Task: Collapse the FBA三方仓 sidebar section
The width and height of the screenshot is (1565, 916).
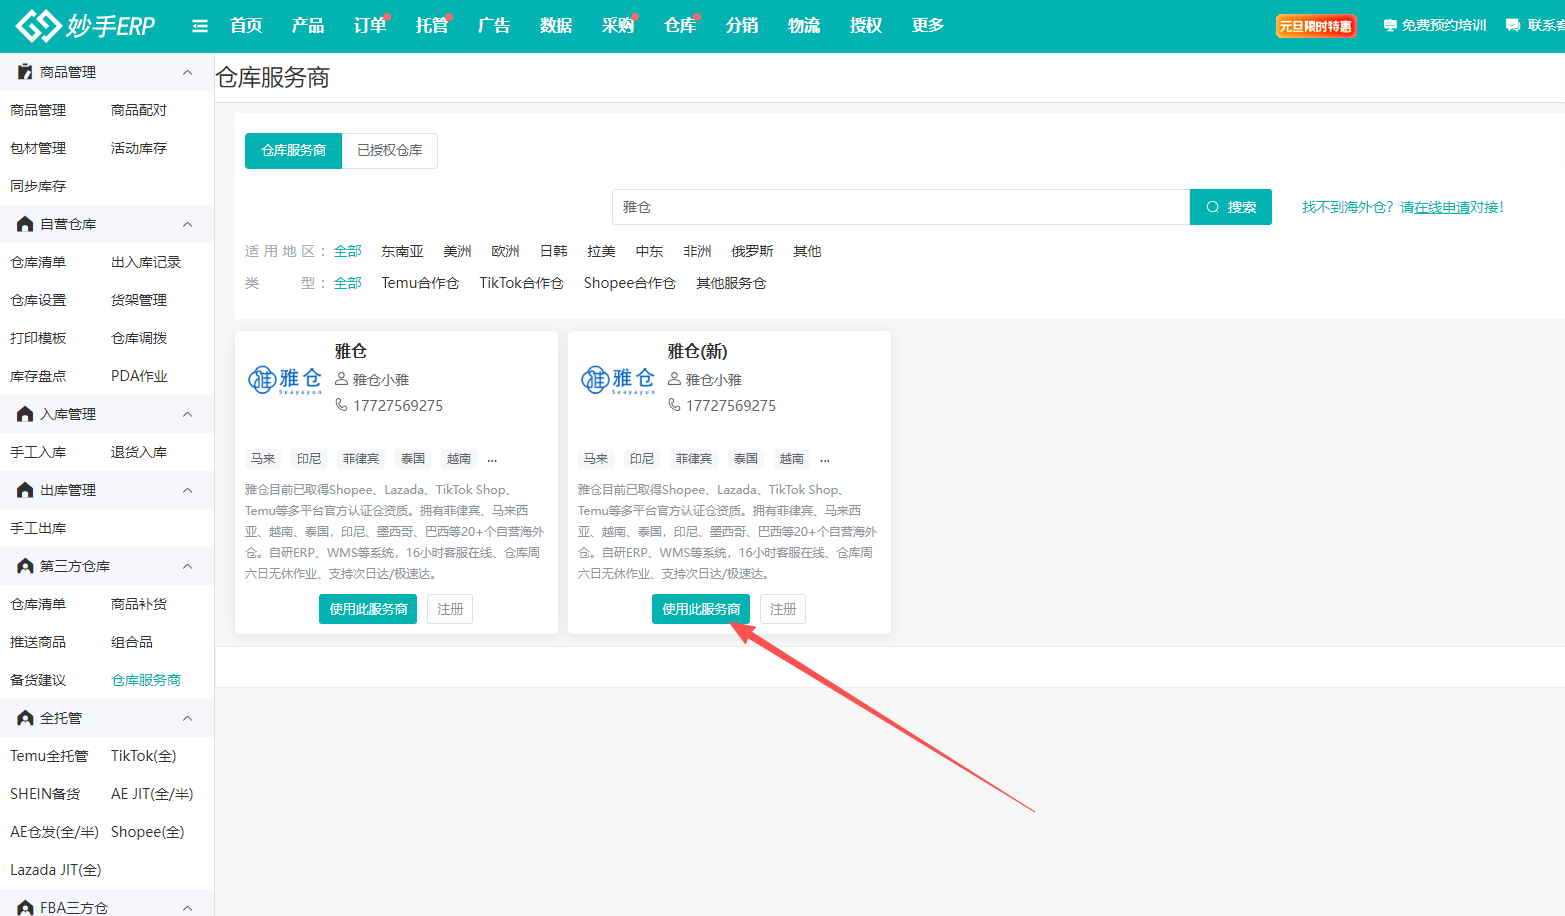Action: click(187, 908)
